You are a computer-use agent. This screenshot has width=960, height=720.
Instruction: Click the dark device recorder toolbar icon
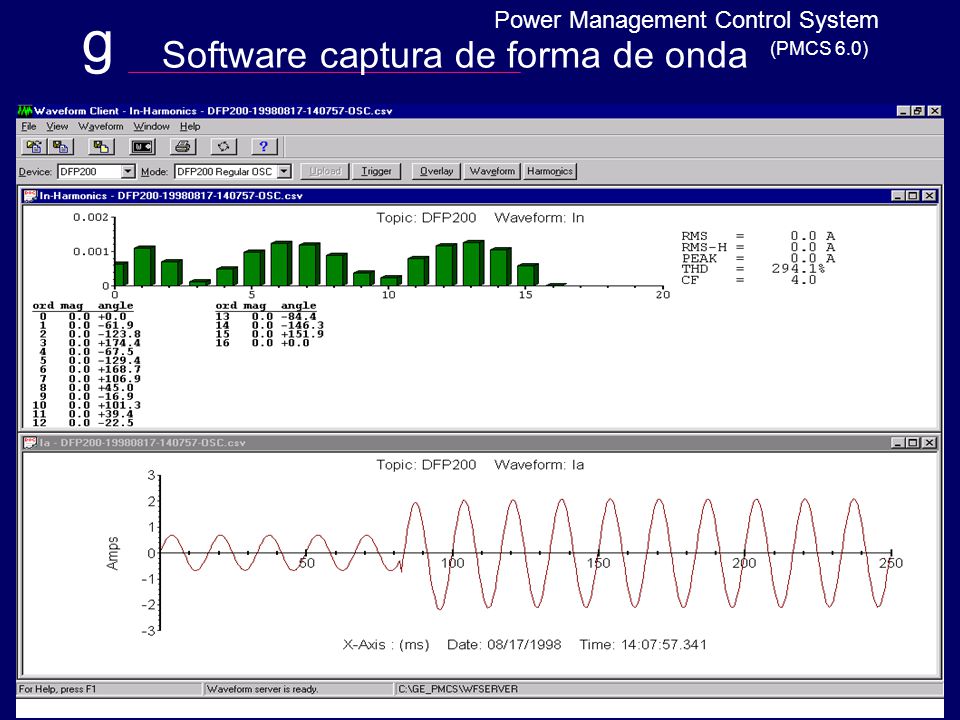[143, 147]
